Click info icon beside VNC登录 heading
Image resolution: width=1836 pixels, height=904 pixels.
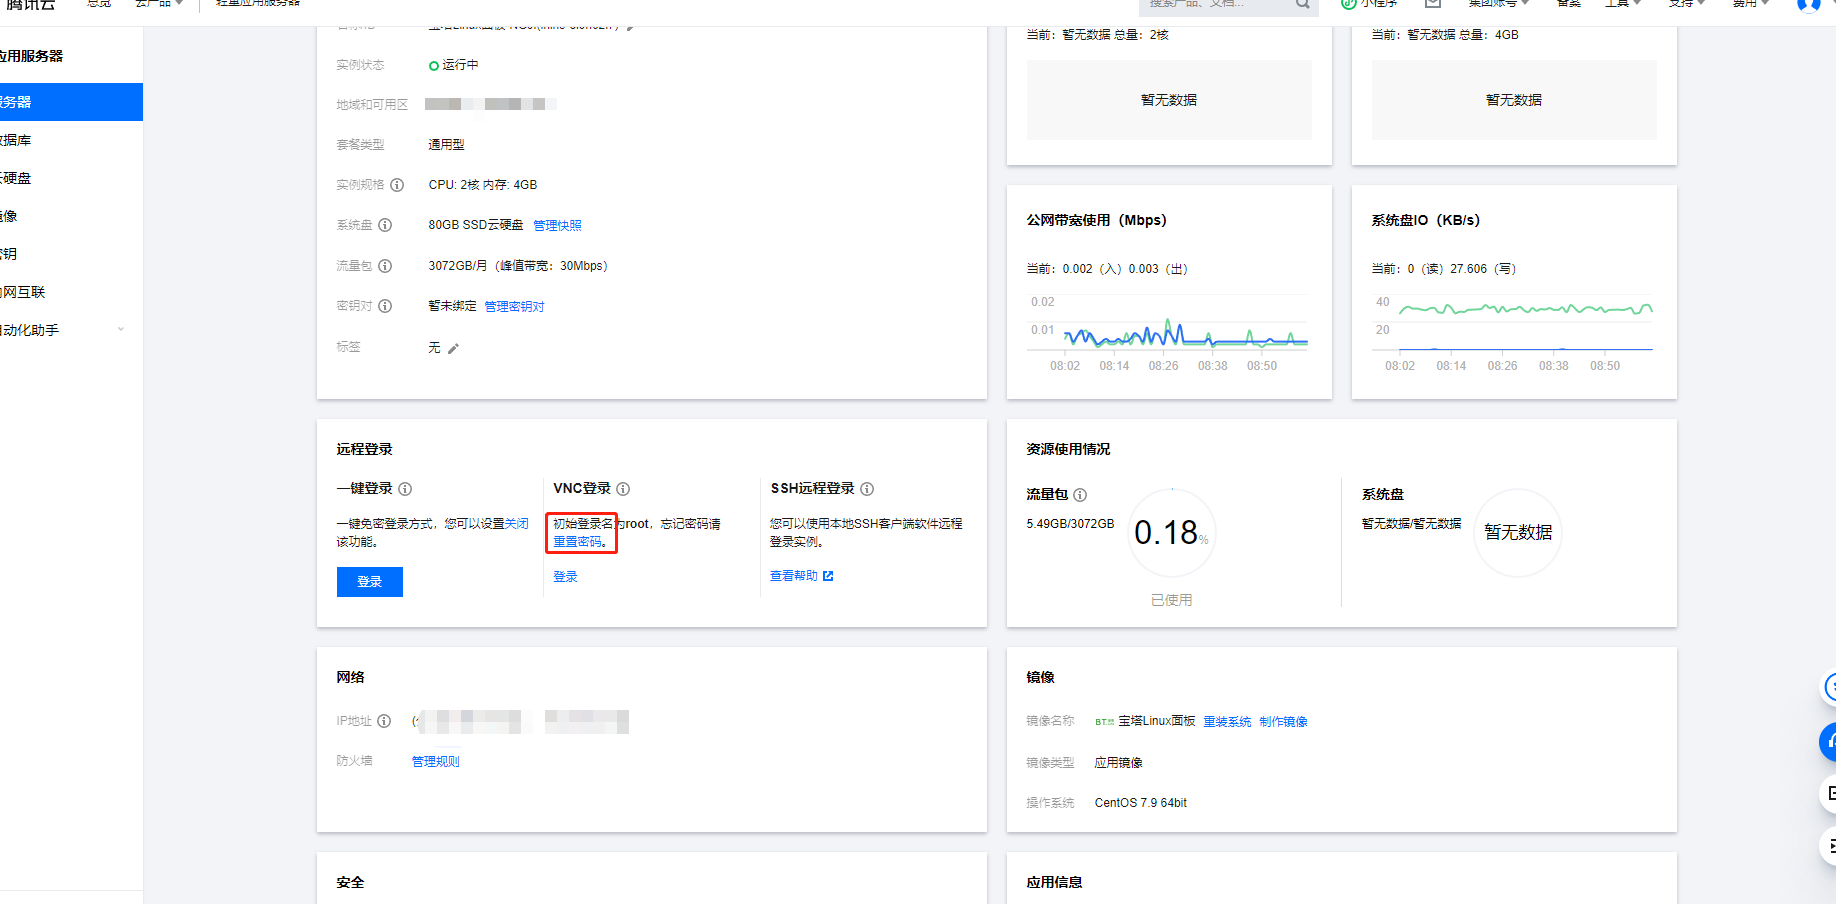623,489
